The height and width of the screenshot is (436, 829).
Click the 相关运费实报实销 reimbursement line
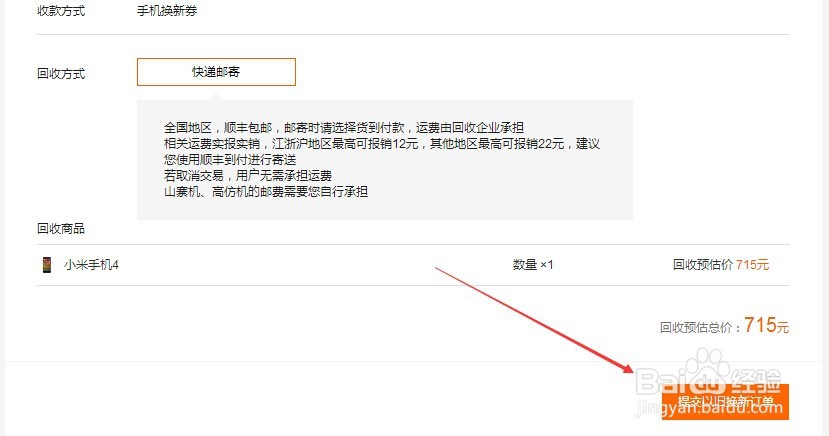(x=382, y=144)
